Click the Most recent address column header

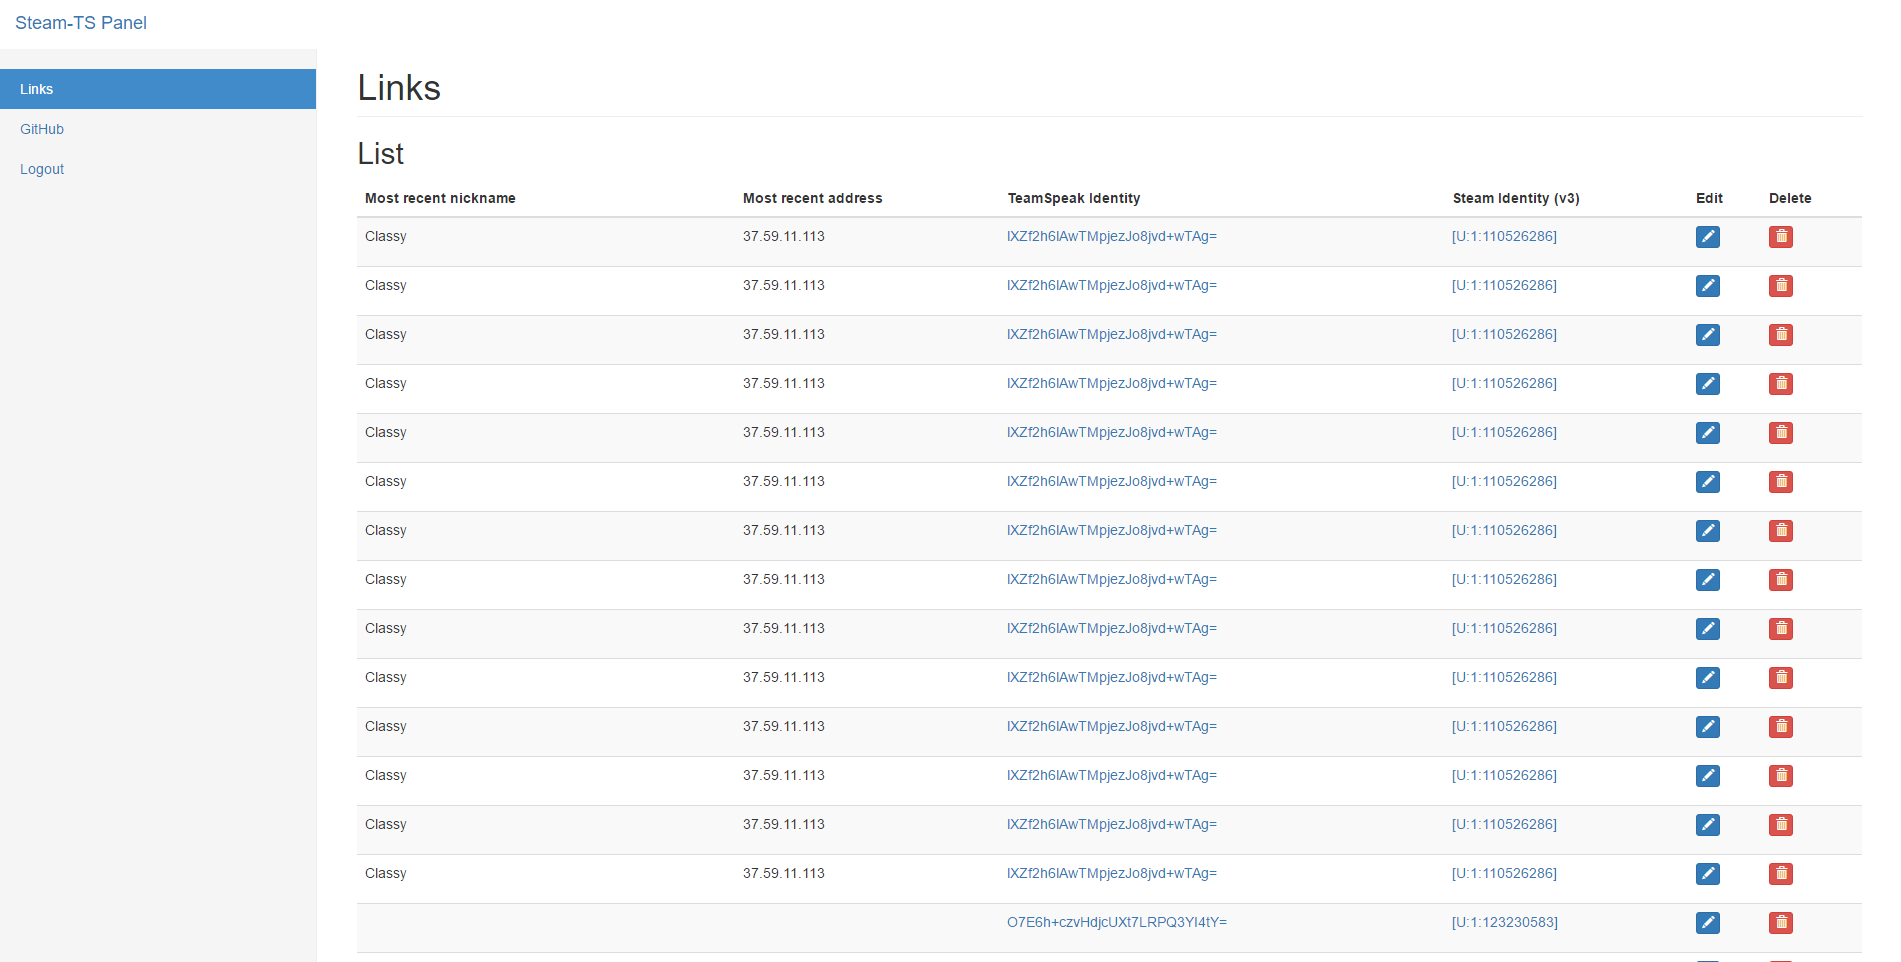pos(813,198)
